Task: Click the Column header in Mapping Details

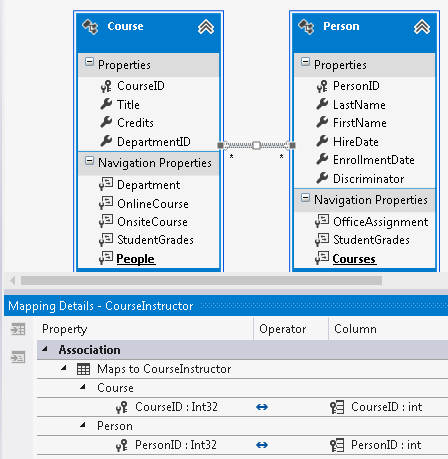Action: [355, 329]
